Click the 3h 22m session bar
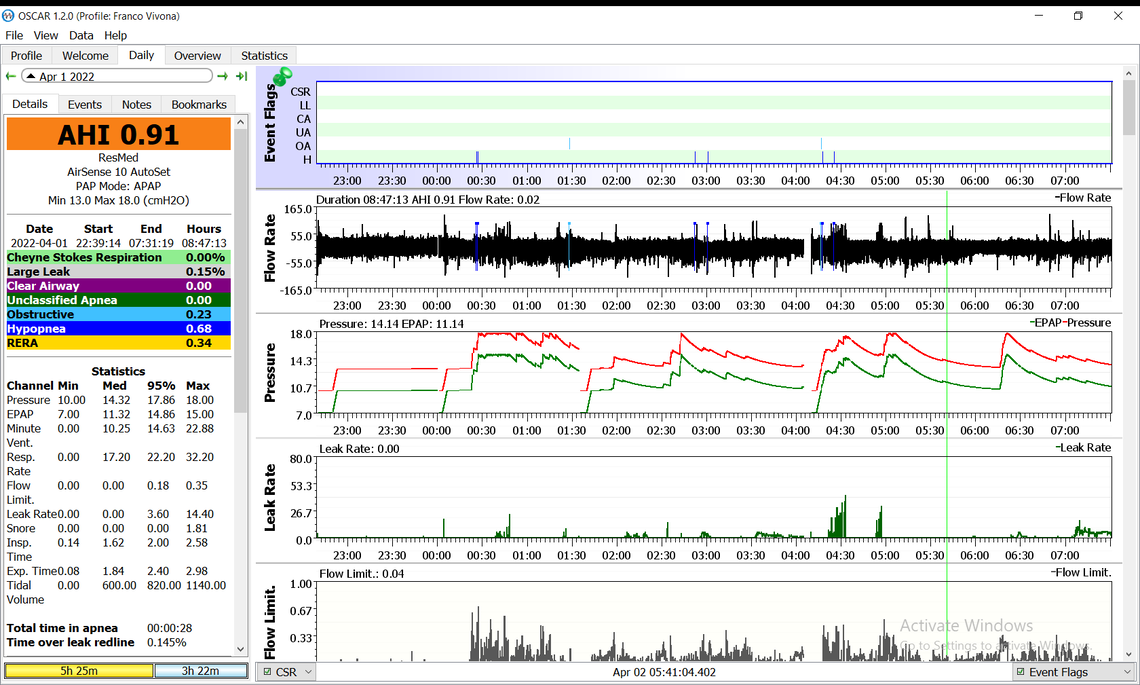1140x685 pixels. (200, 670)
